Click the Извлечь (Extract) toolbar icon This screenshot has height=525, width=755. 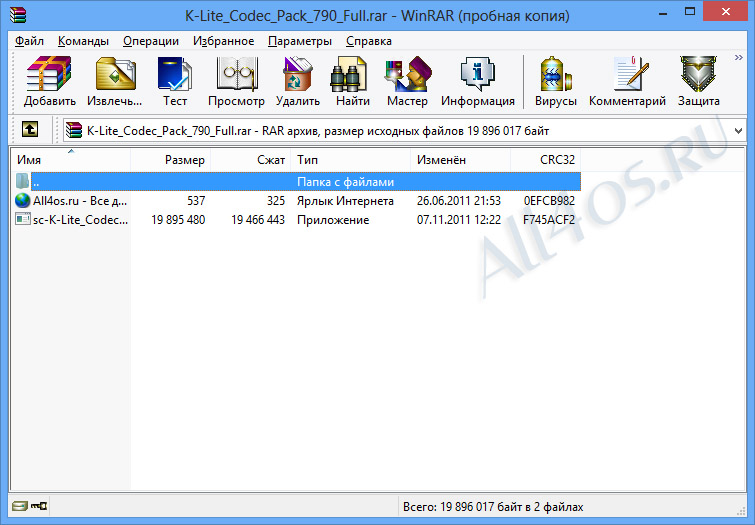click(x=115, y=73)
